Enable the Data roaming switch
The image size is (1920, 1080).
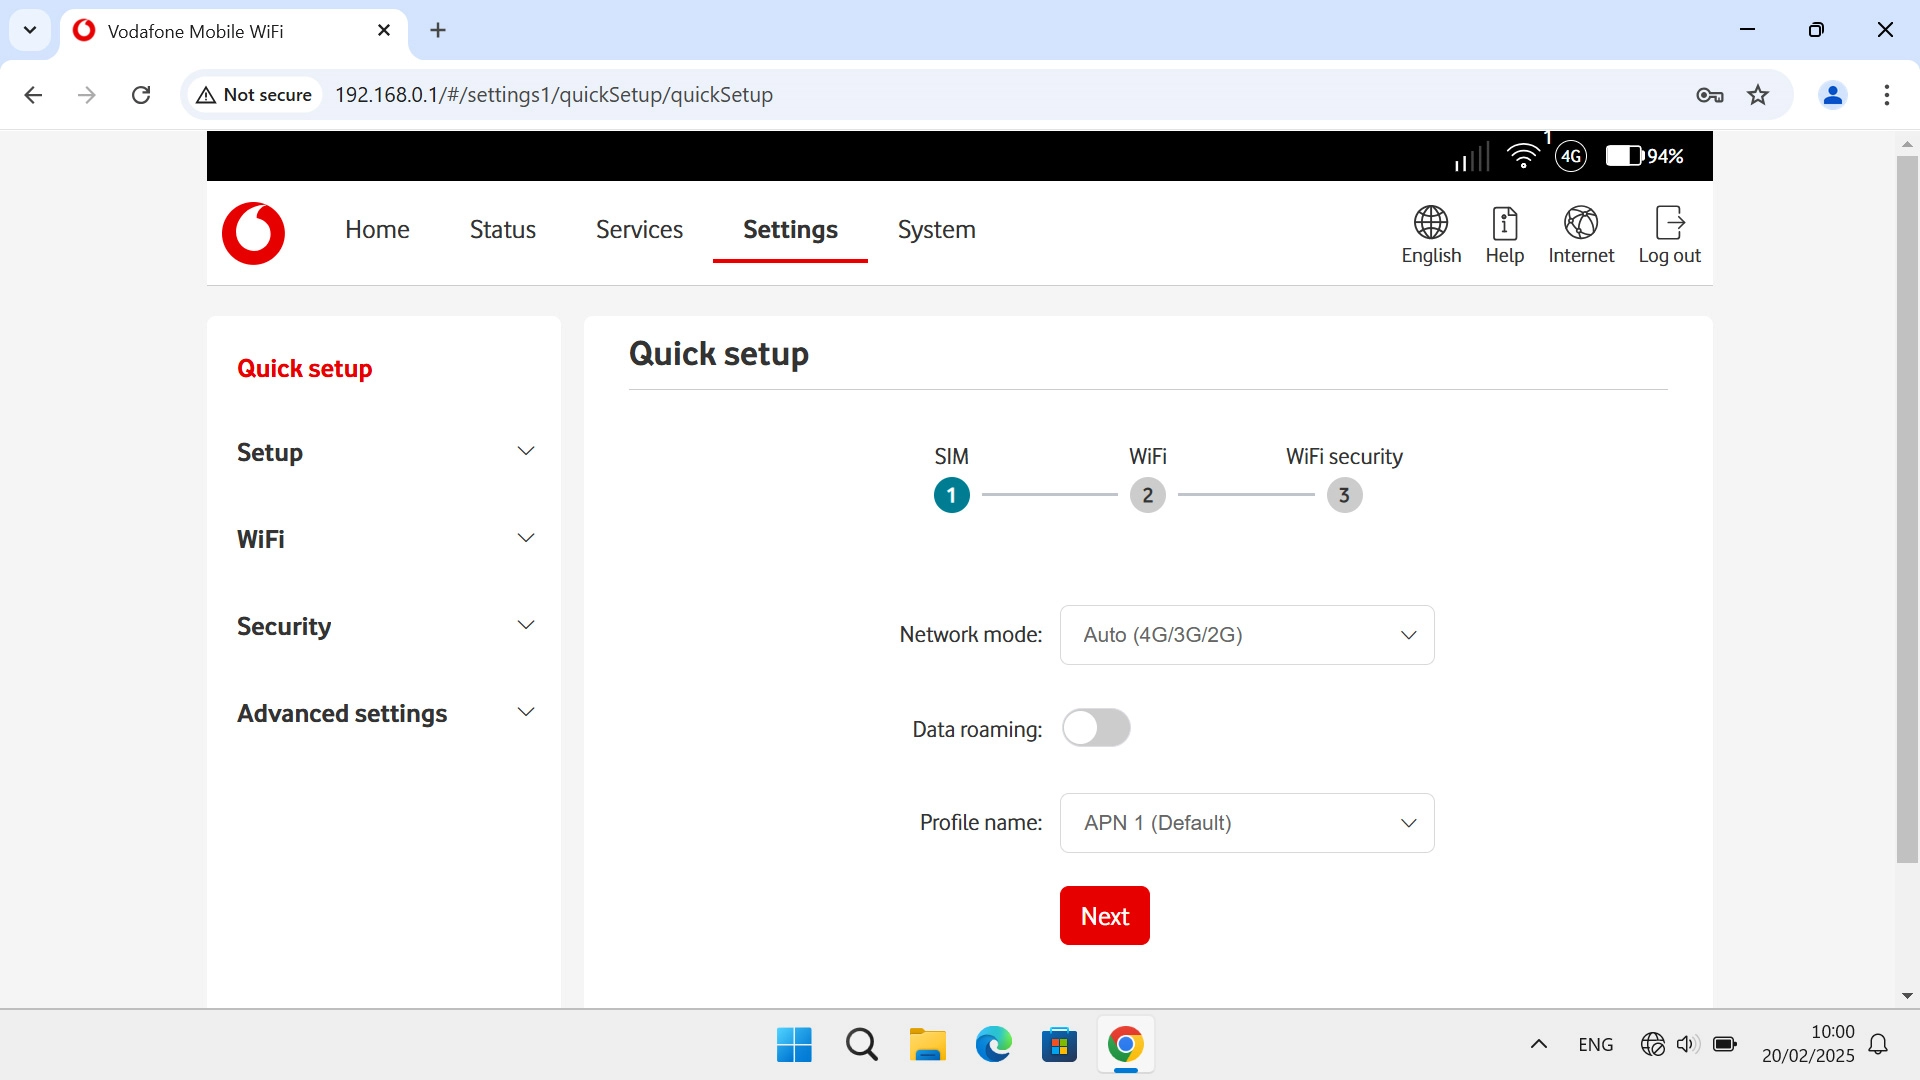point(1096,728)
